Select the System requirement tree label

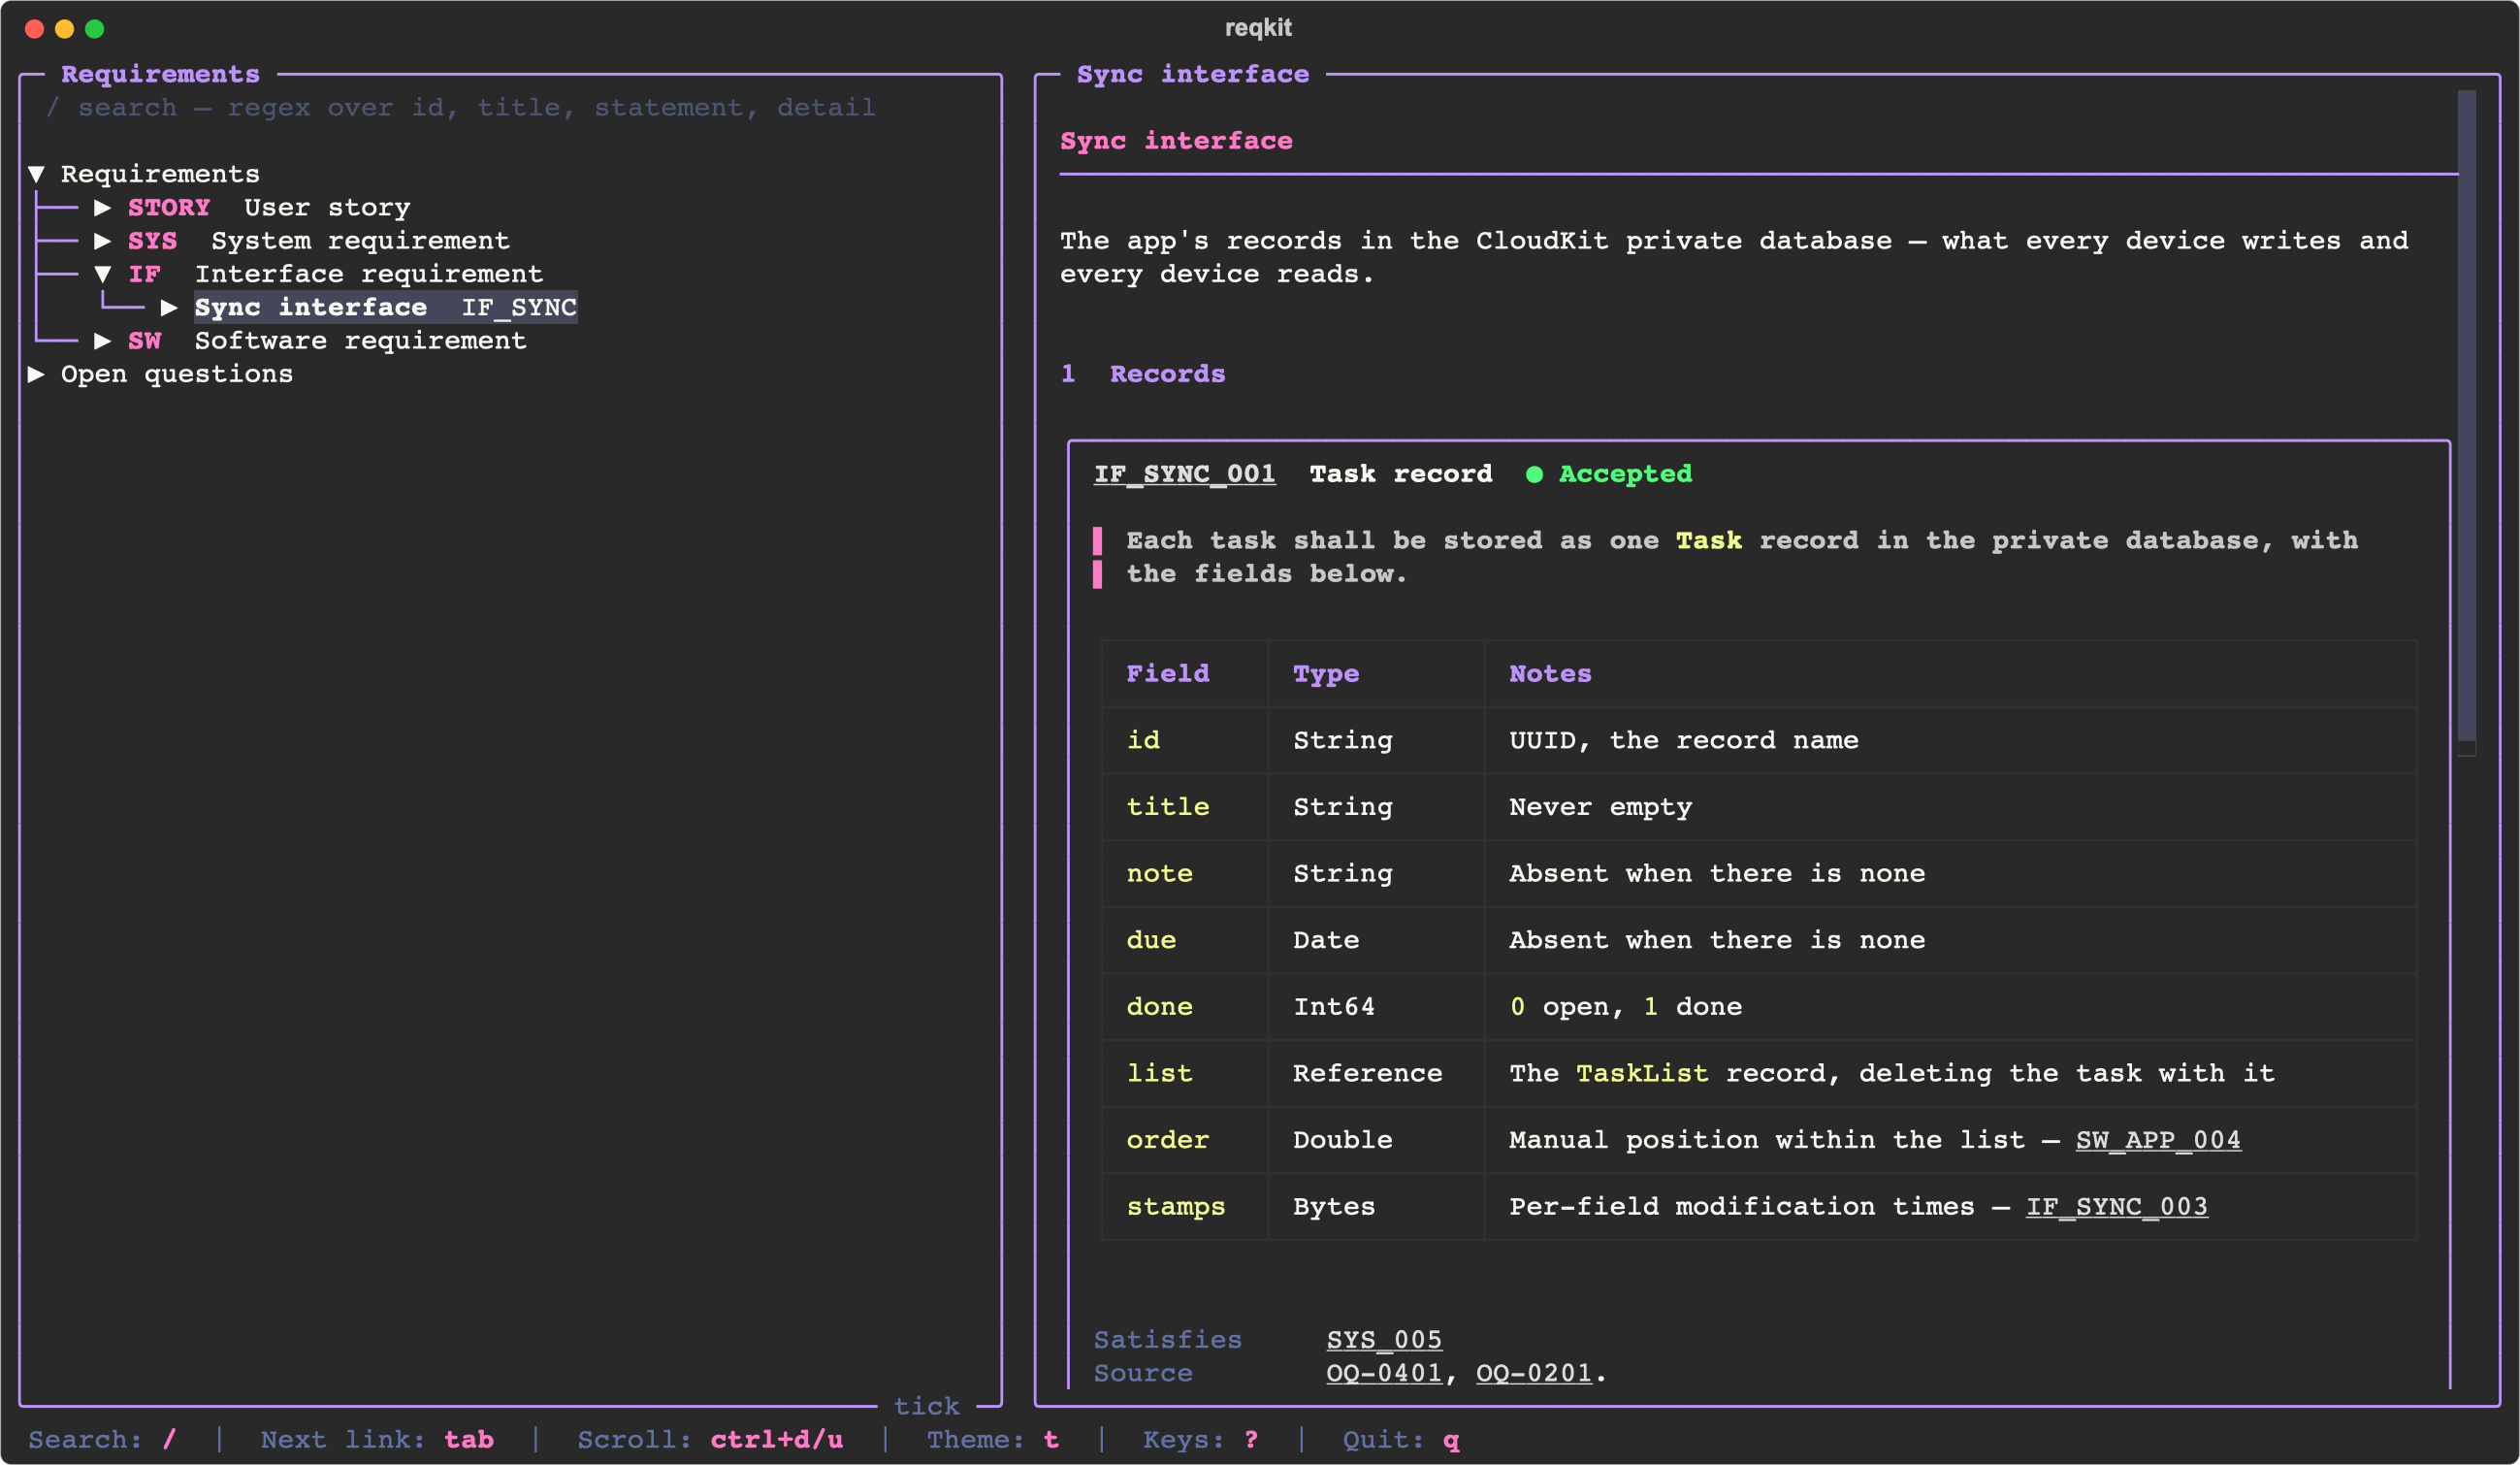[x=360, y=241]
